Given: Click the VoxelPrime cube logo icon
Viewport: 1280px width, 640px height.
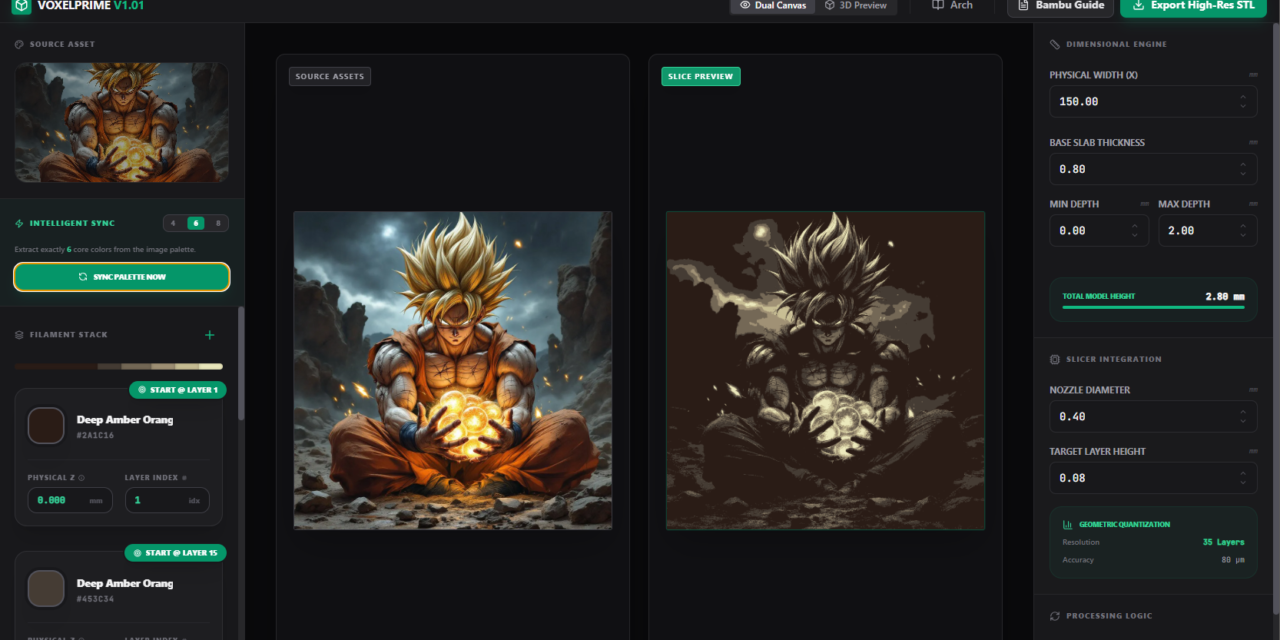Looking at the screenshot, I should [x=22, y=6].
